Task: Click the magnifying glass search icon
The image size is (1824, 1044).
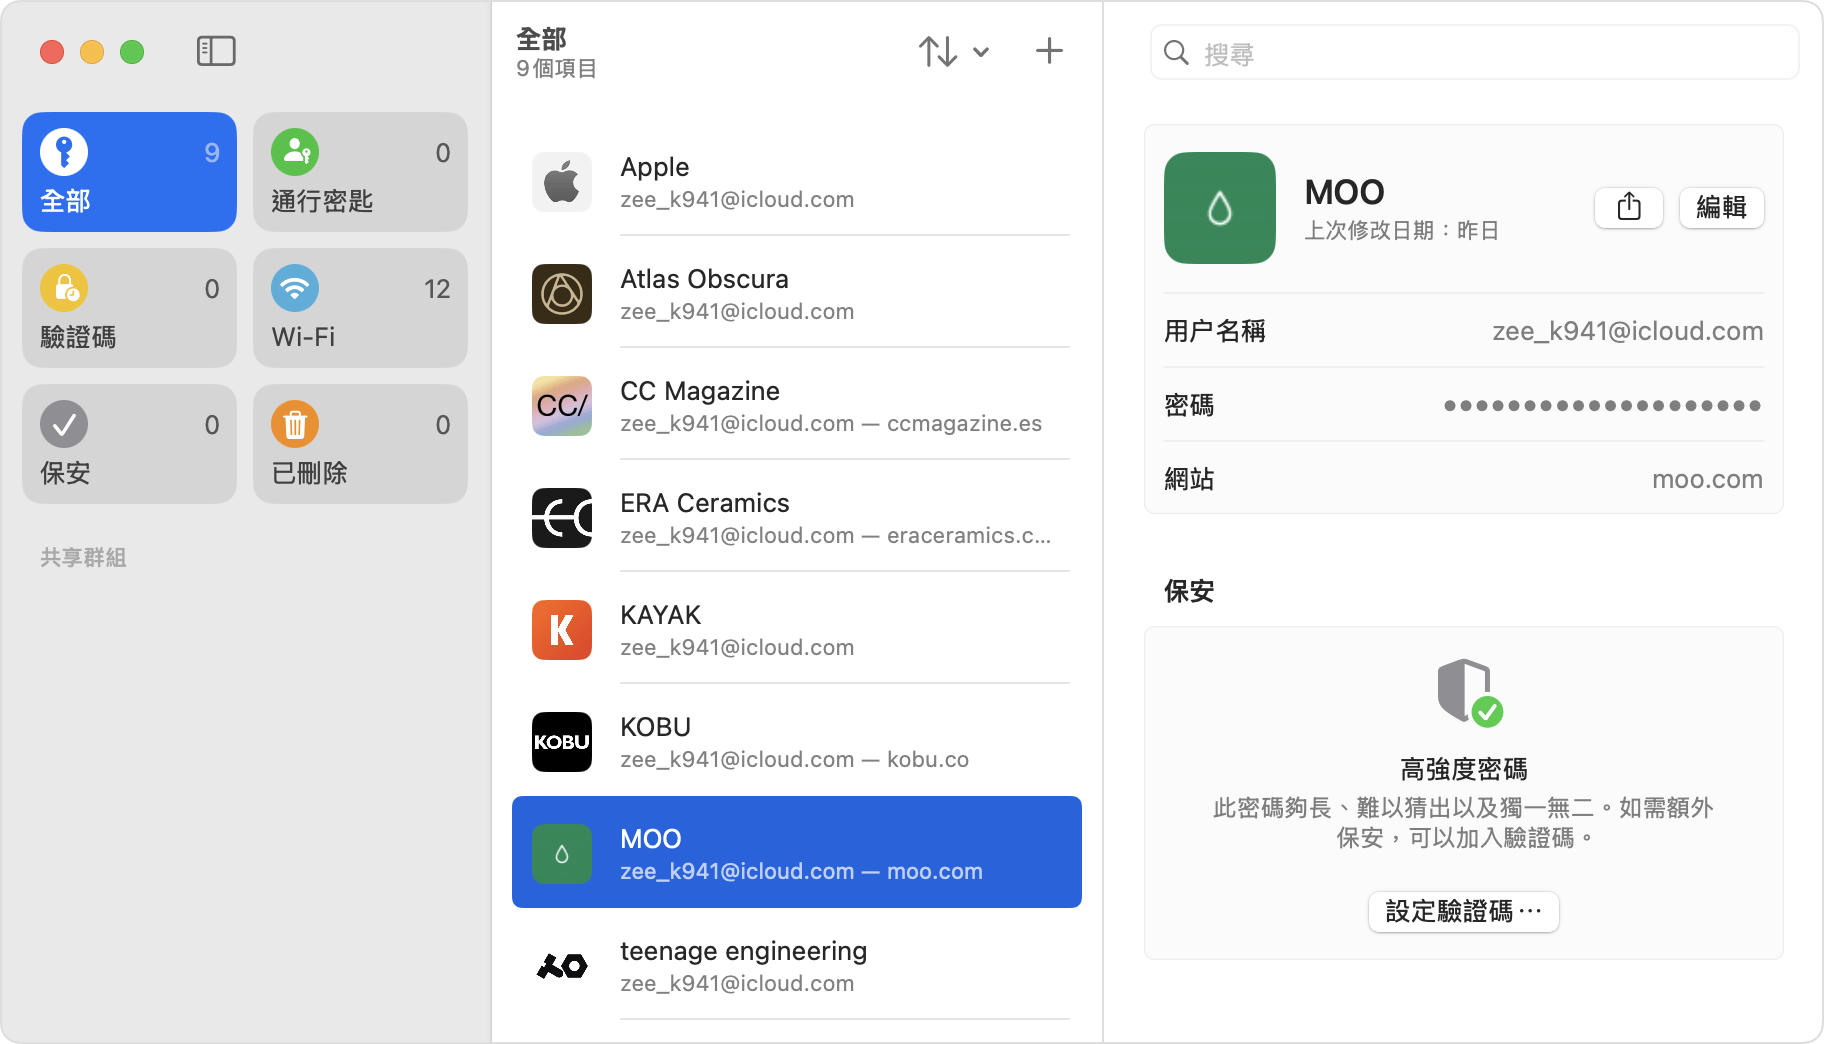Action: (1177, 53)
